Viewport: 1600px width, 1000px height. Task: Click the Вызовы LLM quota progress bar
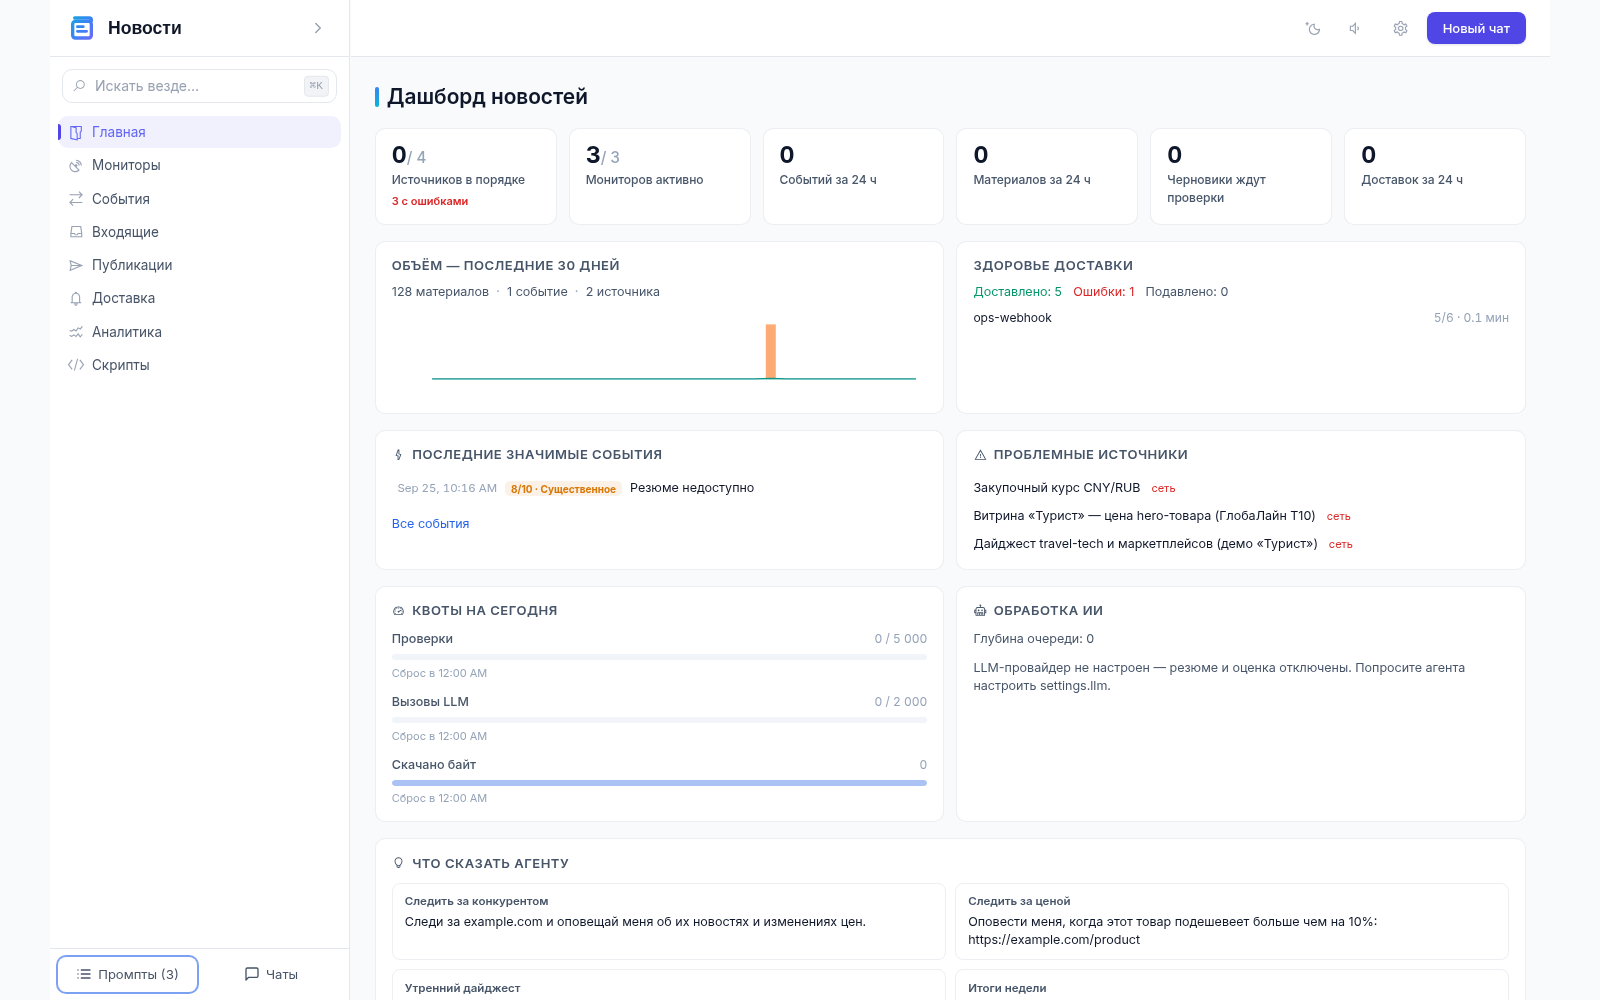[x=659, y=720]
